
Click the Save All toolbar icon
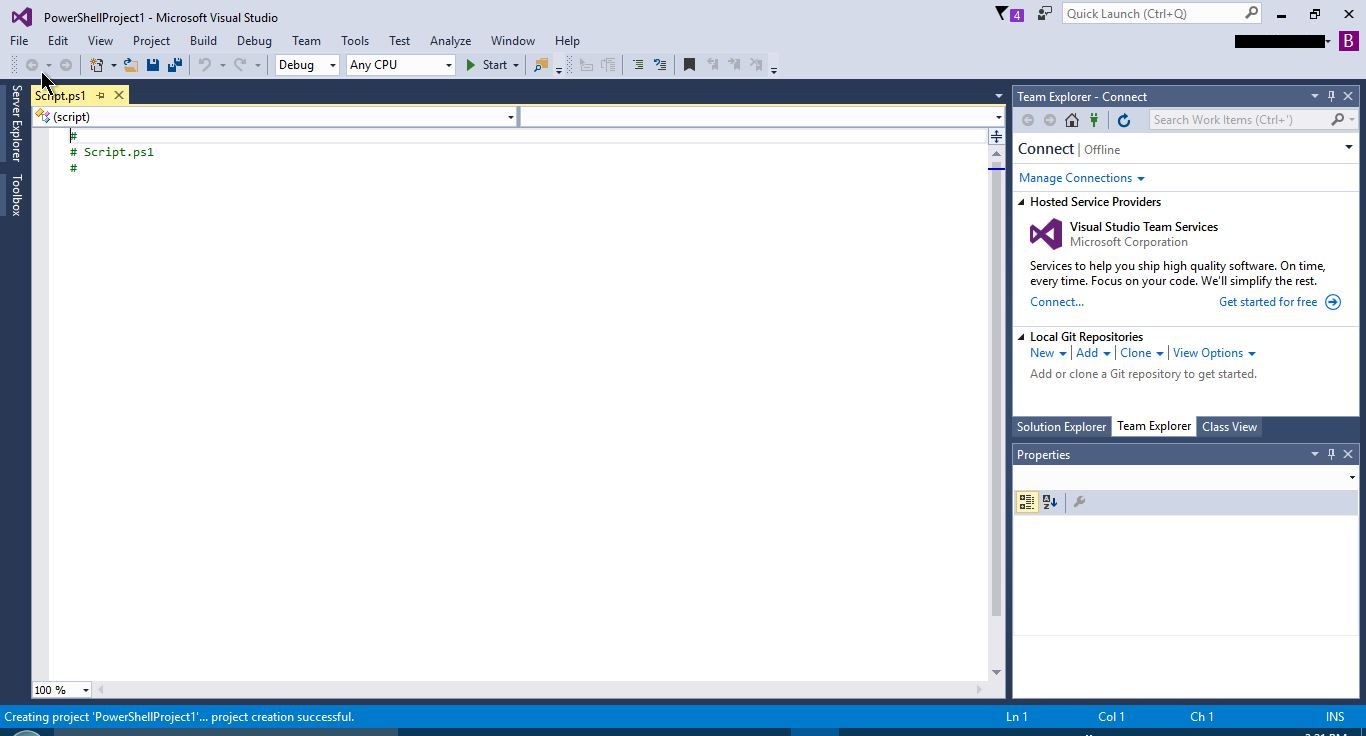175,65
